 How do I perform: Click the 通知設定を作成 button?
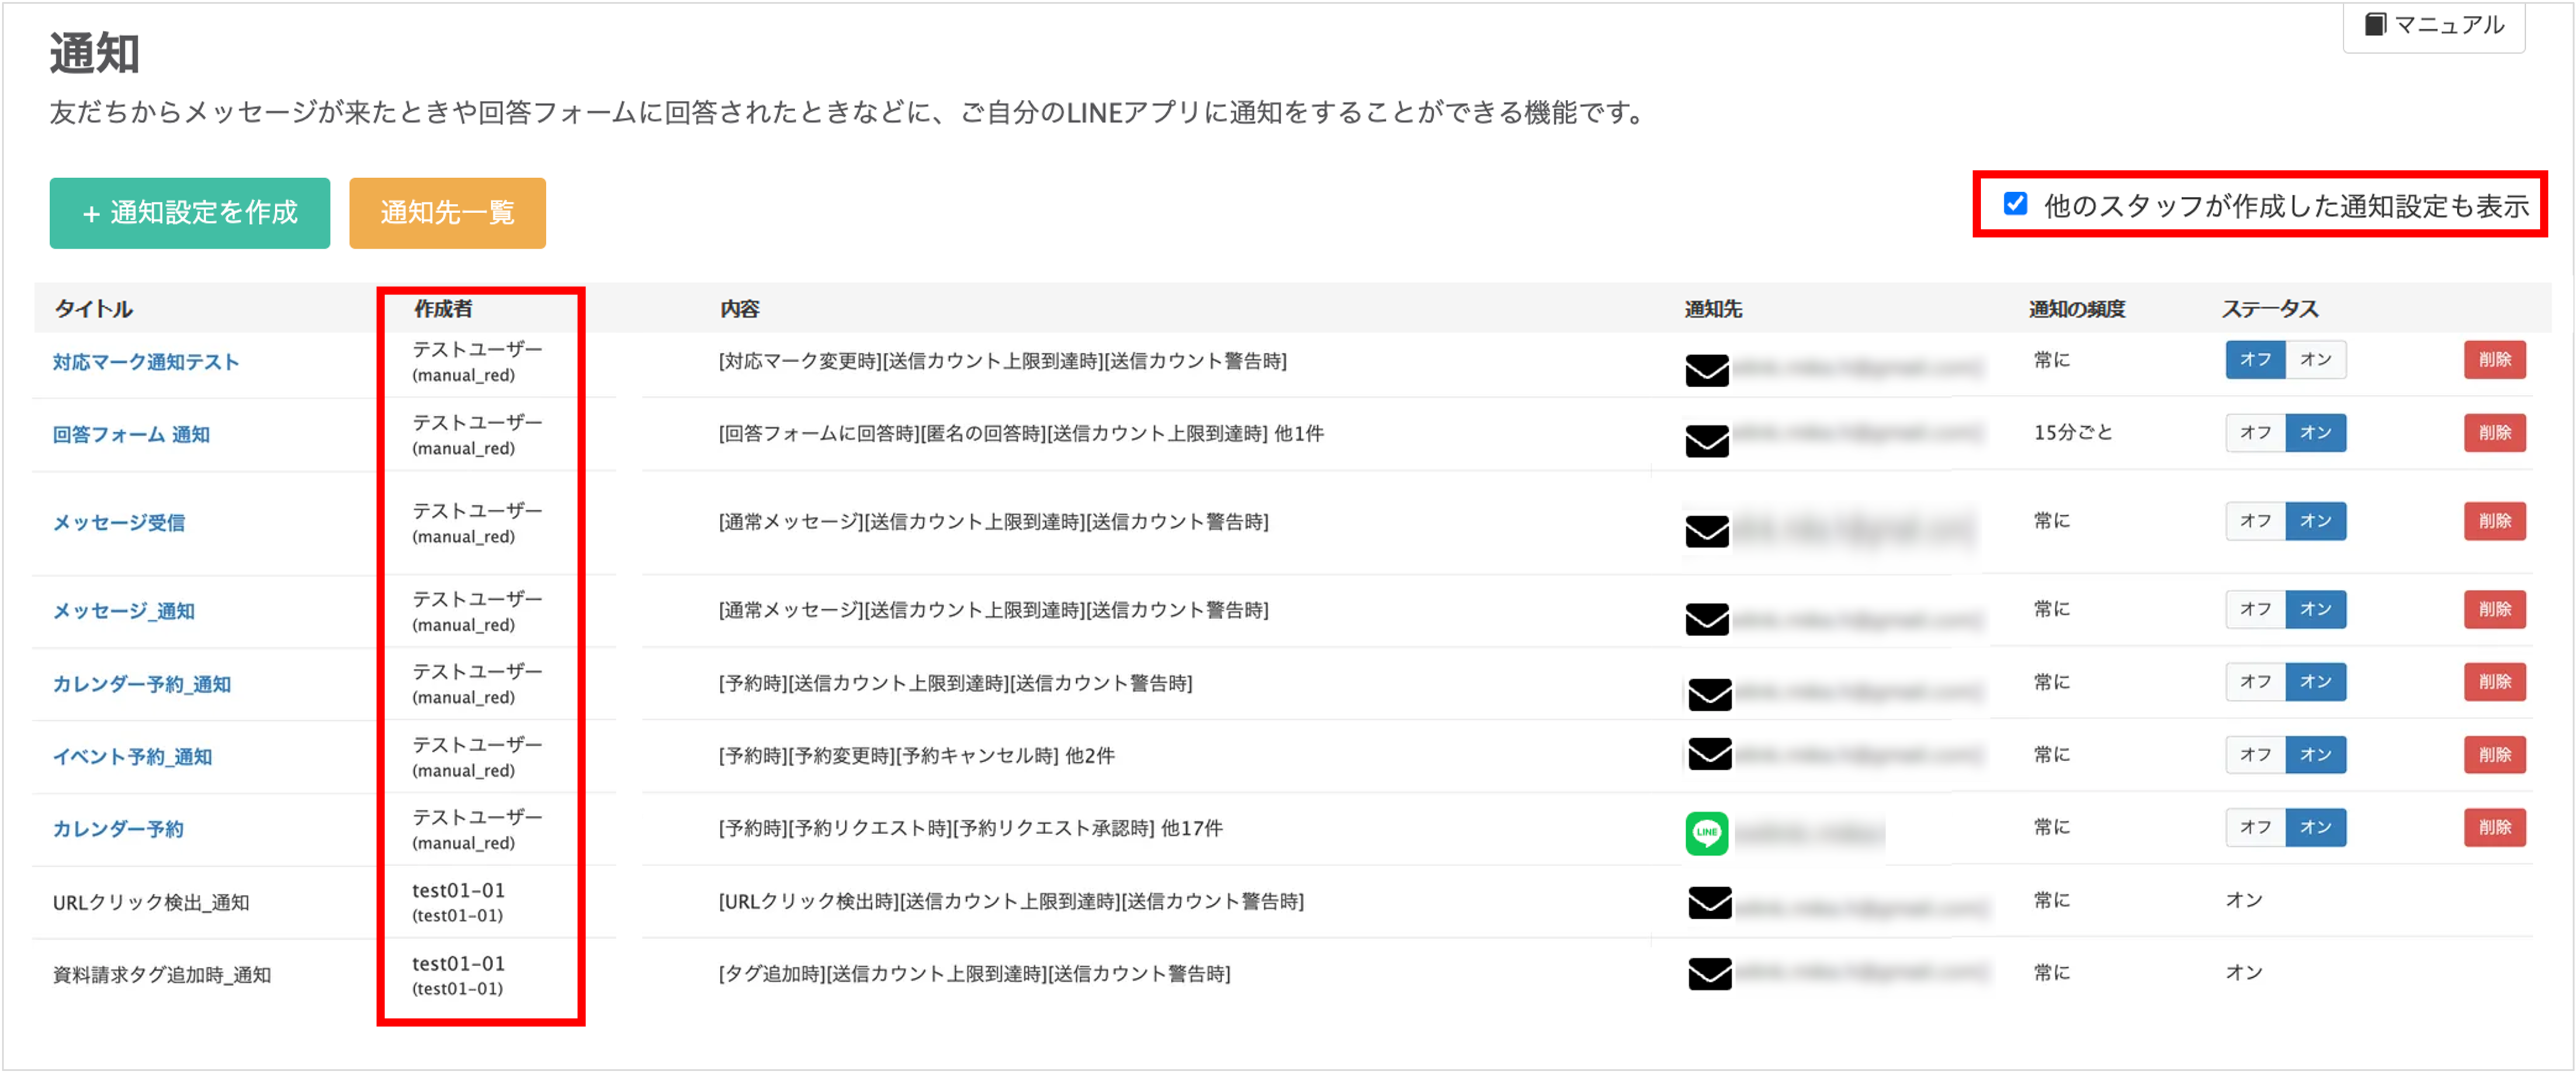click(x=189, y=212)
